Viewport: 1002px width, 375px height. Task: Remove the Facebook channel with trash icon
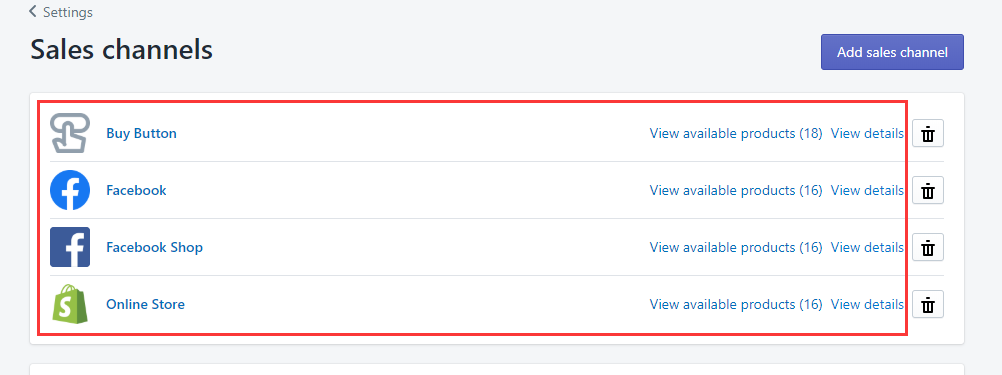click(928, 190)
